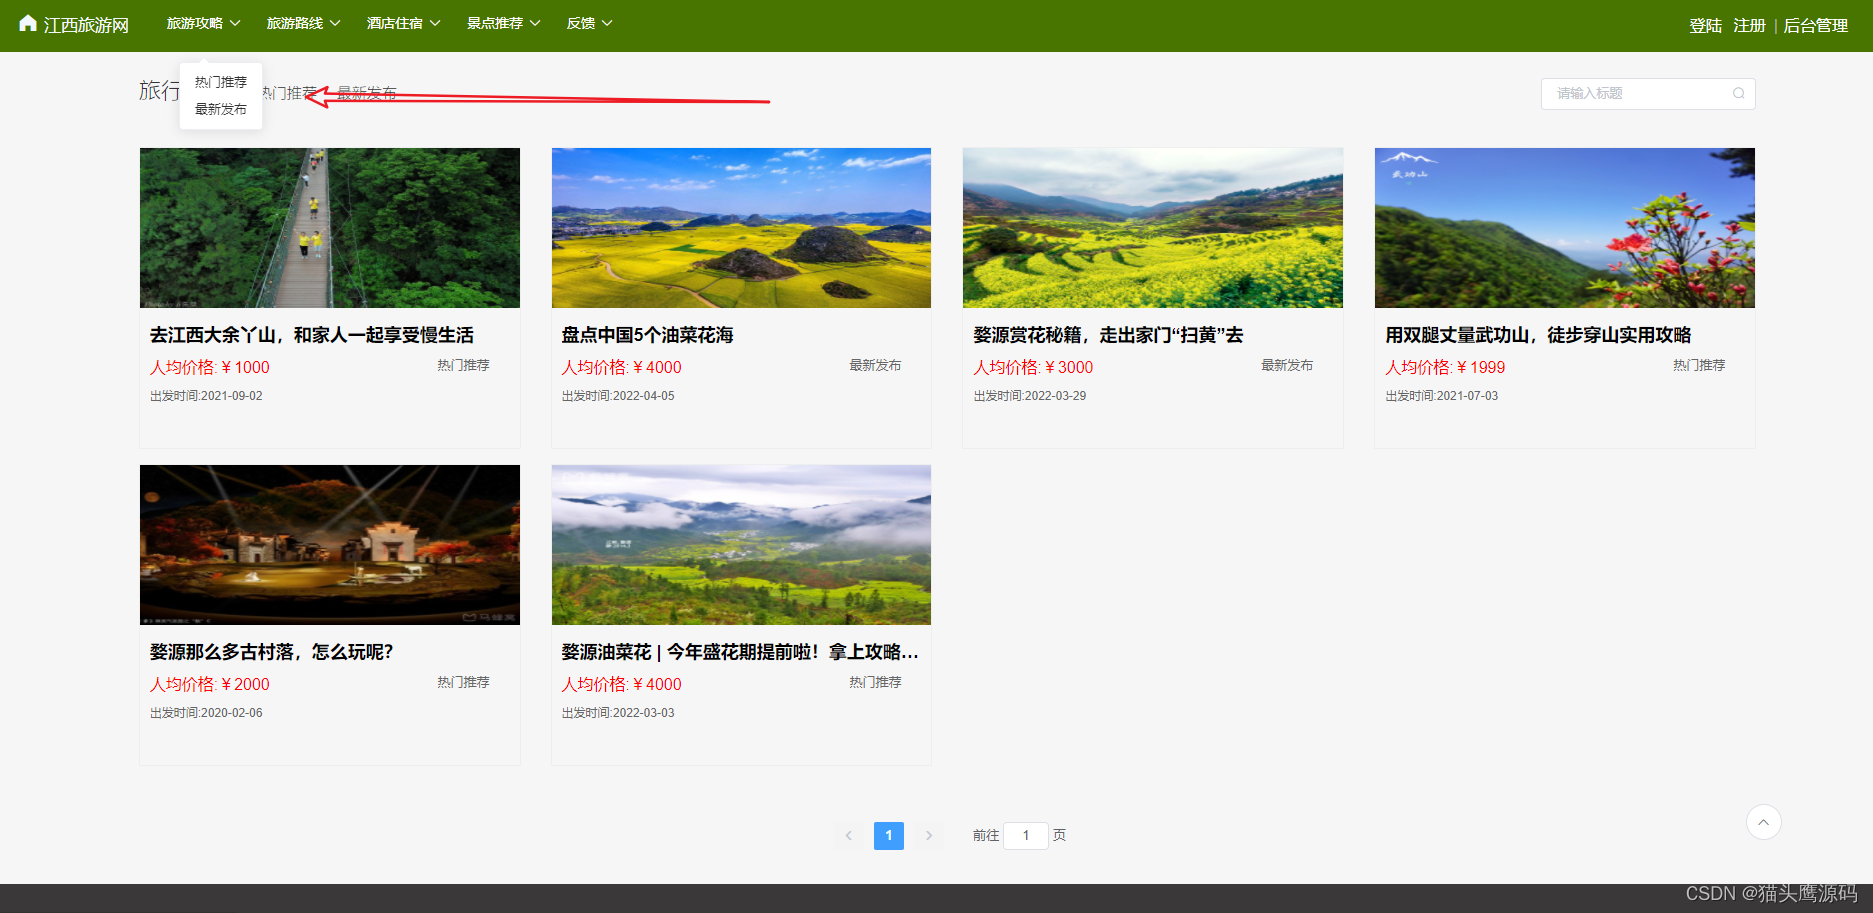Click the price 人均价格: ￥2000
1873x913 pixels.
pos(210,684)
